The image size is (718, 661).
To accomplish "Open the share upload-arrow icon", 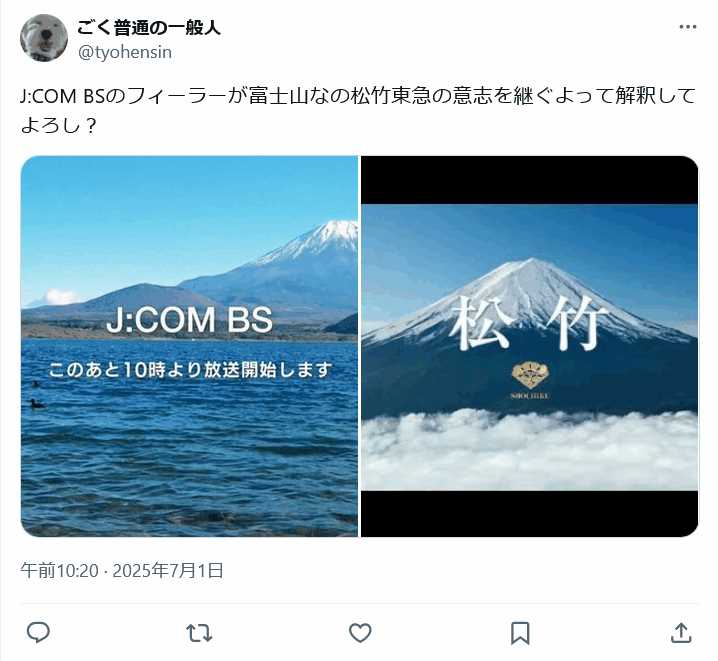I will click(x=681, y=633).
